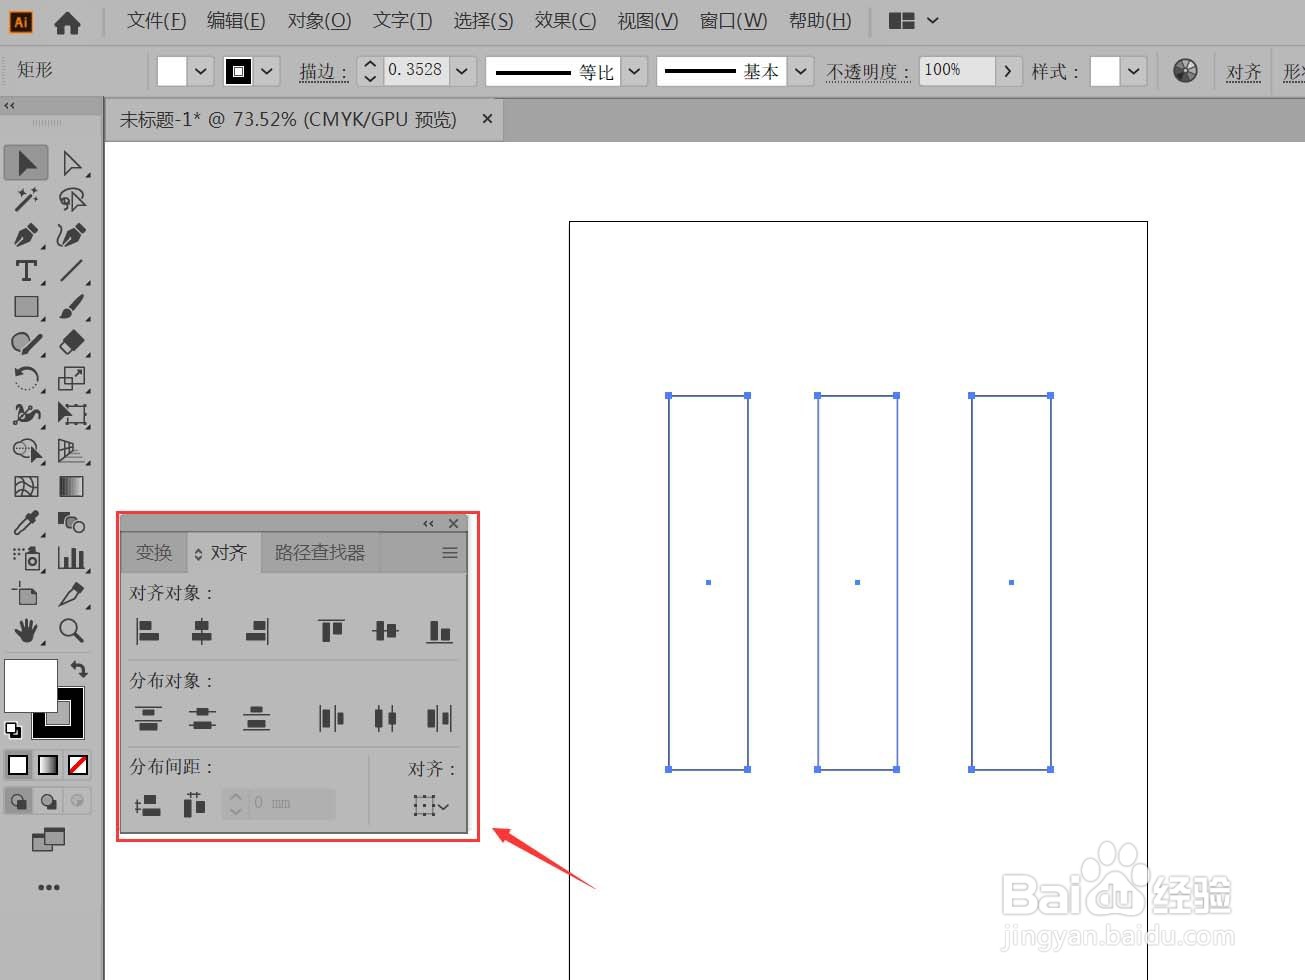Select the Scale tool
The image size is (1305, 980).
coord(71,379)
